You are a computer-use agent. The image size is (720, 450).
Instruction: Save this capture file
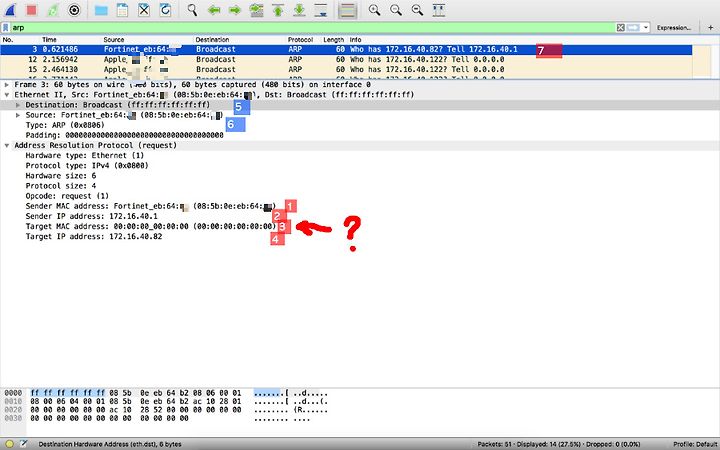pos(122,10)
